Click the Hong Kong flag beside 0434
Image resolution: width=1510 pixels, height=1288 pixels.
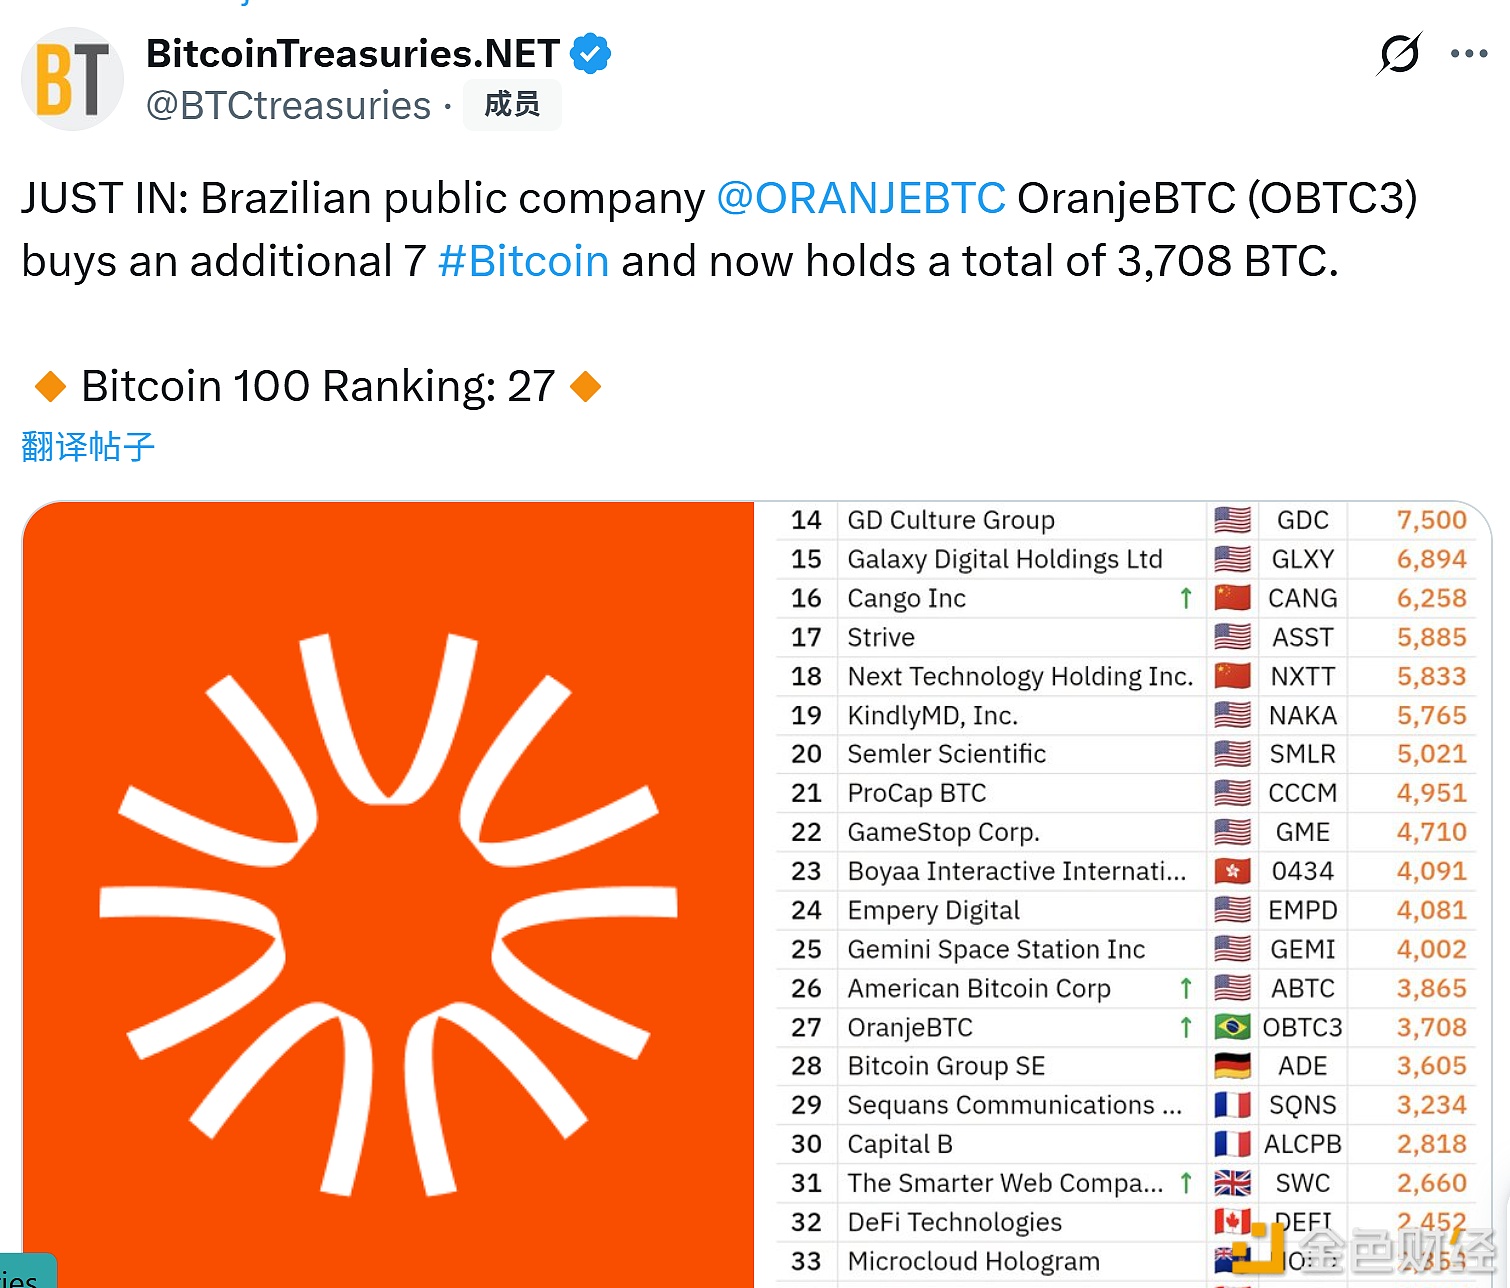[1232, 871]
